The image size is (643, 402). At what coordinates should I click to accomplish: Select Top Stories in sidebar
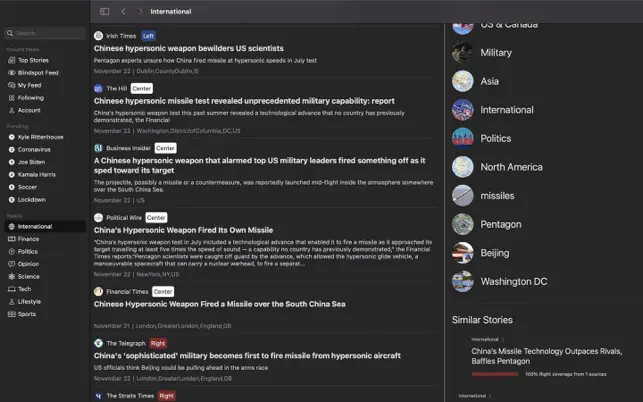(x=28, y=60)
